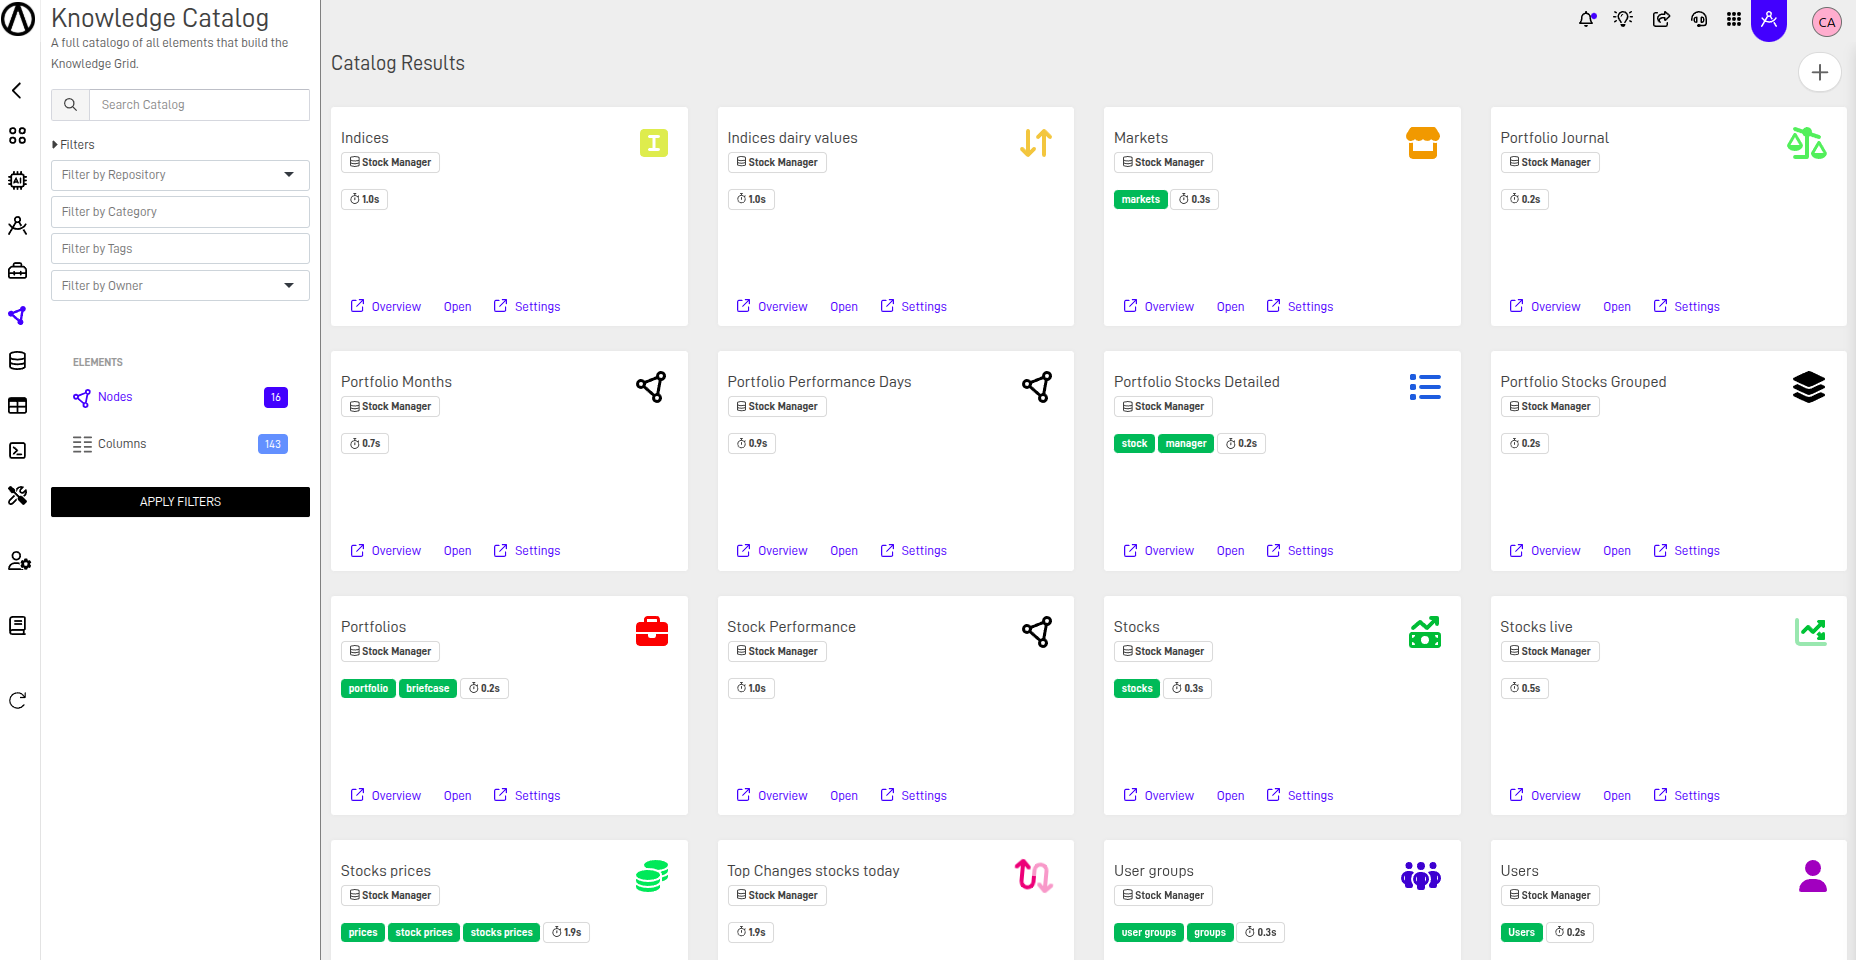Image resolution: width=1856 pixels, height=960 pixels.
Task: Click Stock Manager badge on Stocks live
Action: tap(1550, 652)
